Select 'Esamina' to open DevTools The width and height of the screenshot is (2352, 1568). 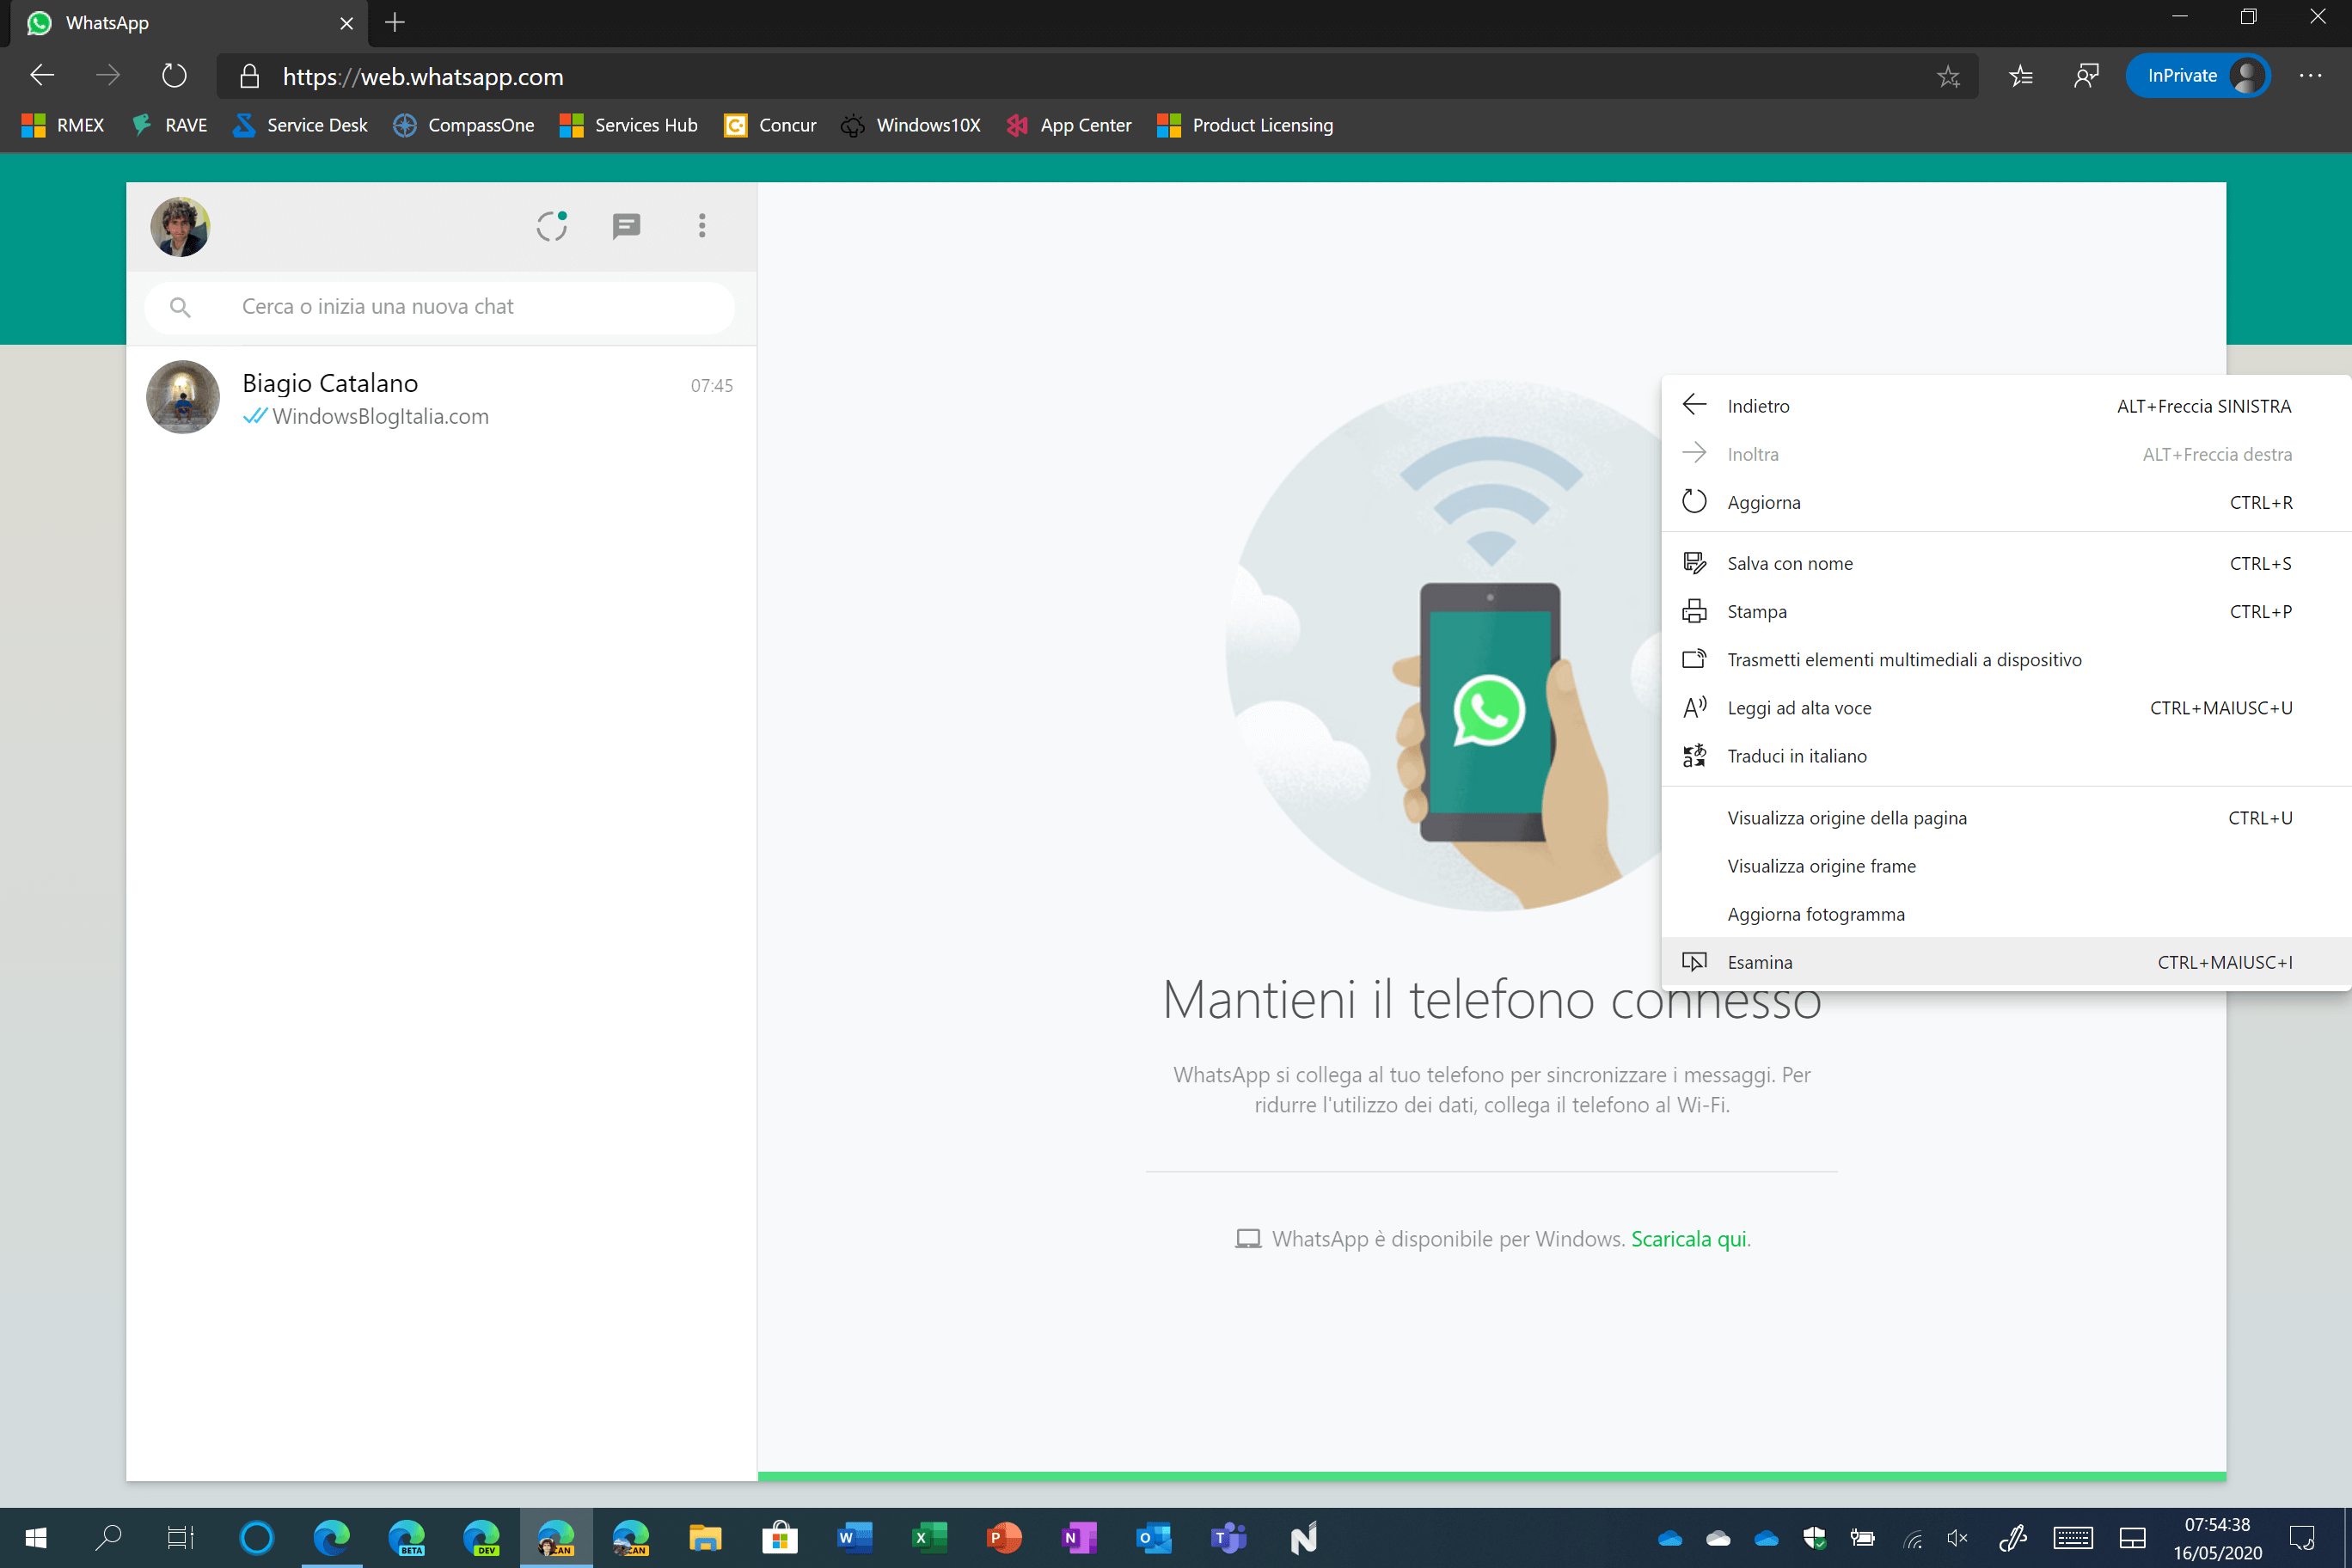pyautogui.click(x=2006, y=962)
